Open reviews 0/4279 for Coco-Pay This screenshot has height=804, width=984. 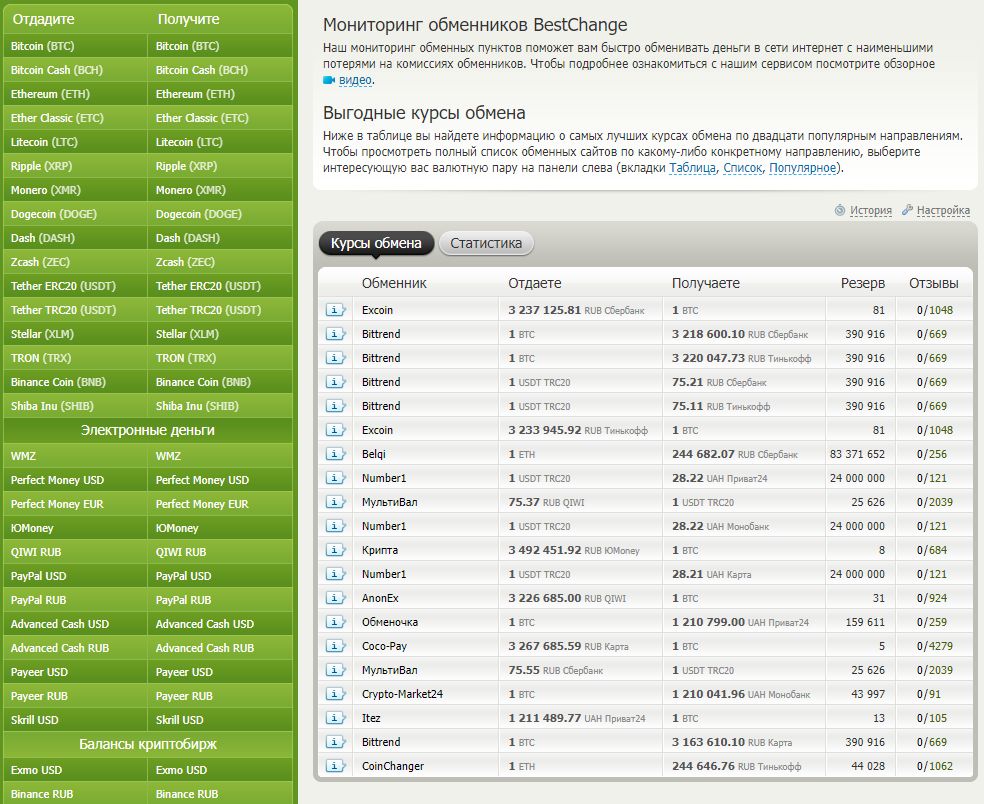point(934,646)
